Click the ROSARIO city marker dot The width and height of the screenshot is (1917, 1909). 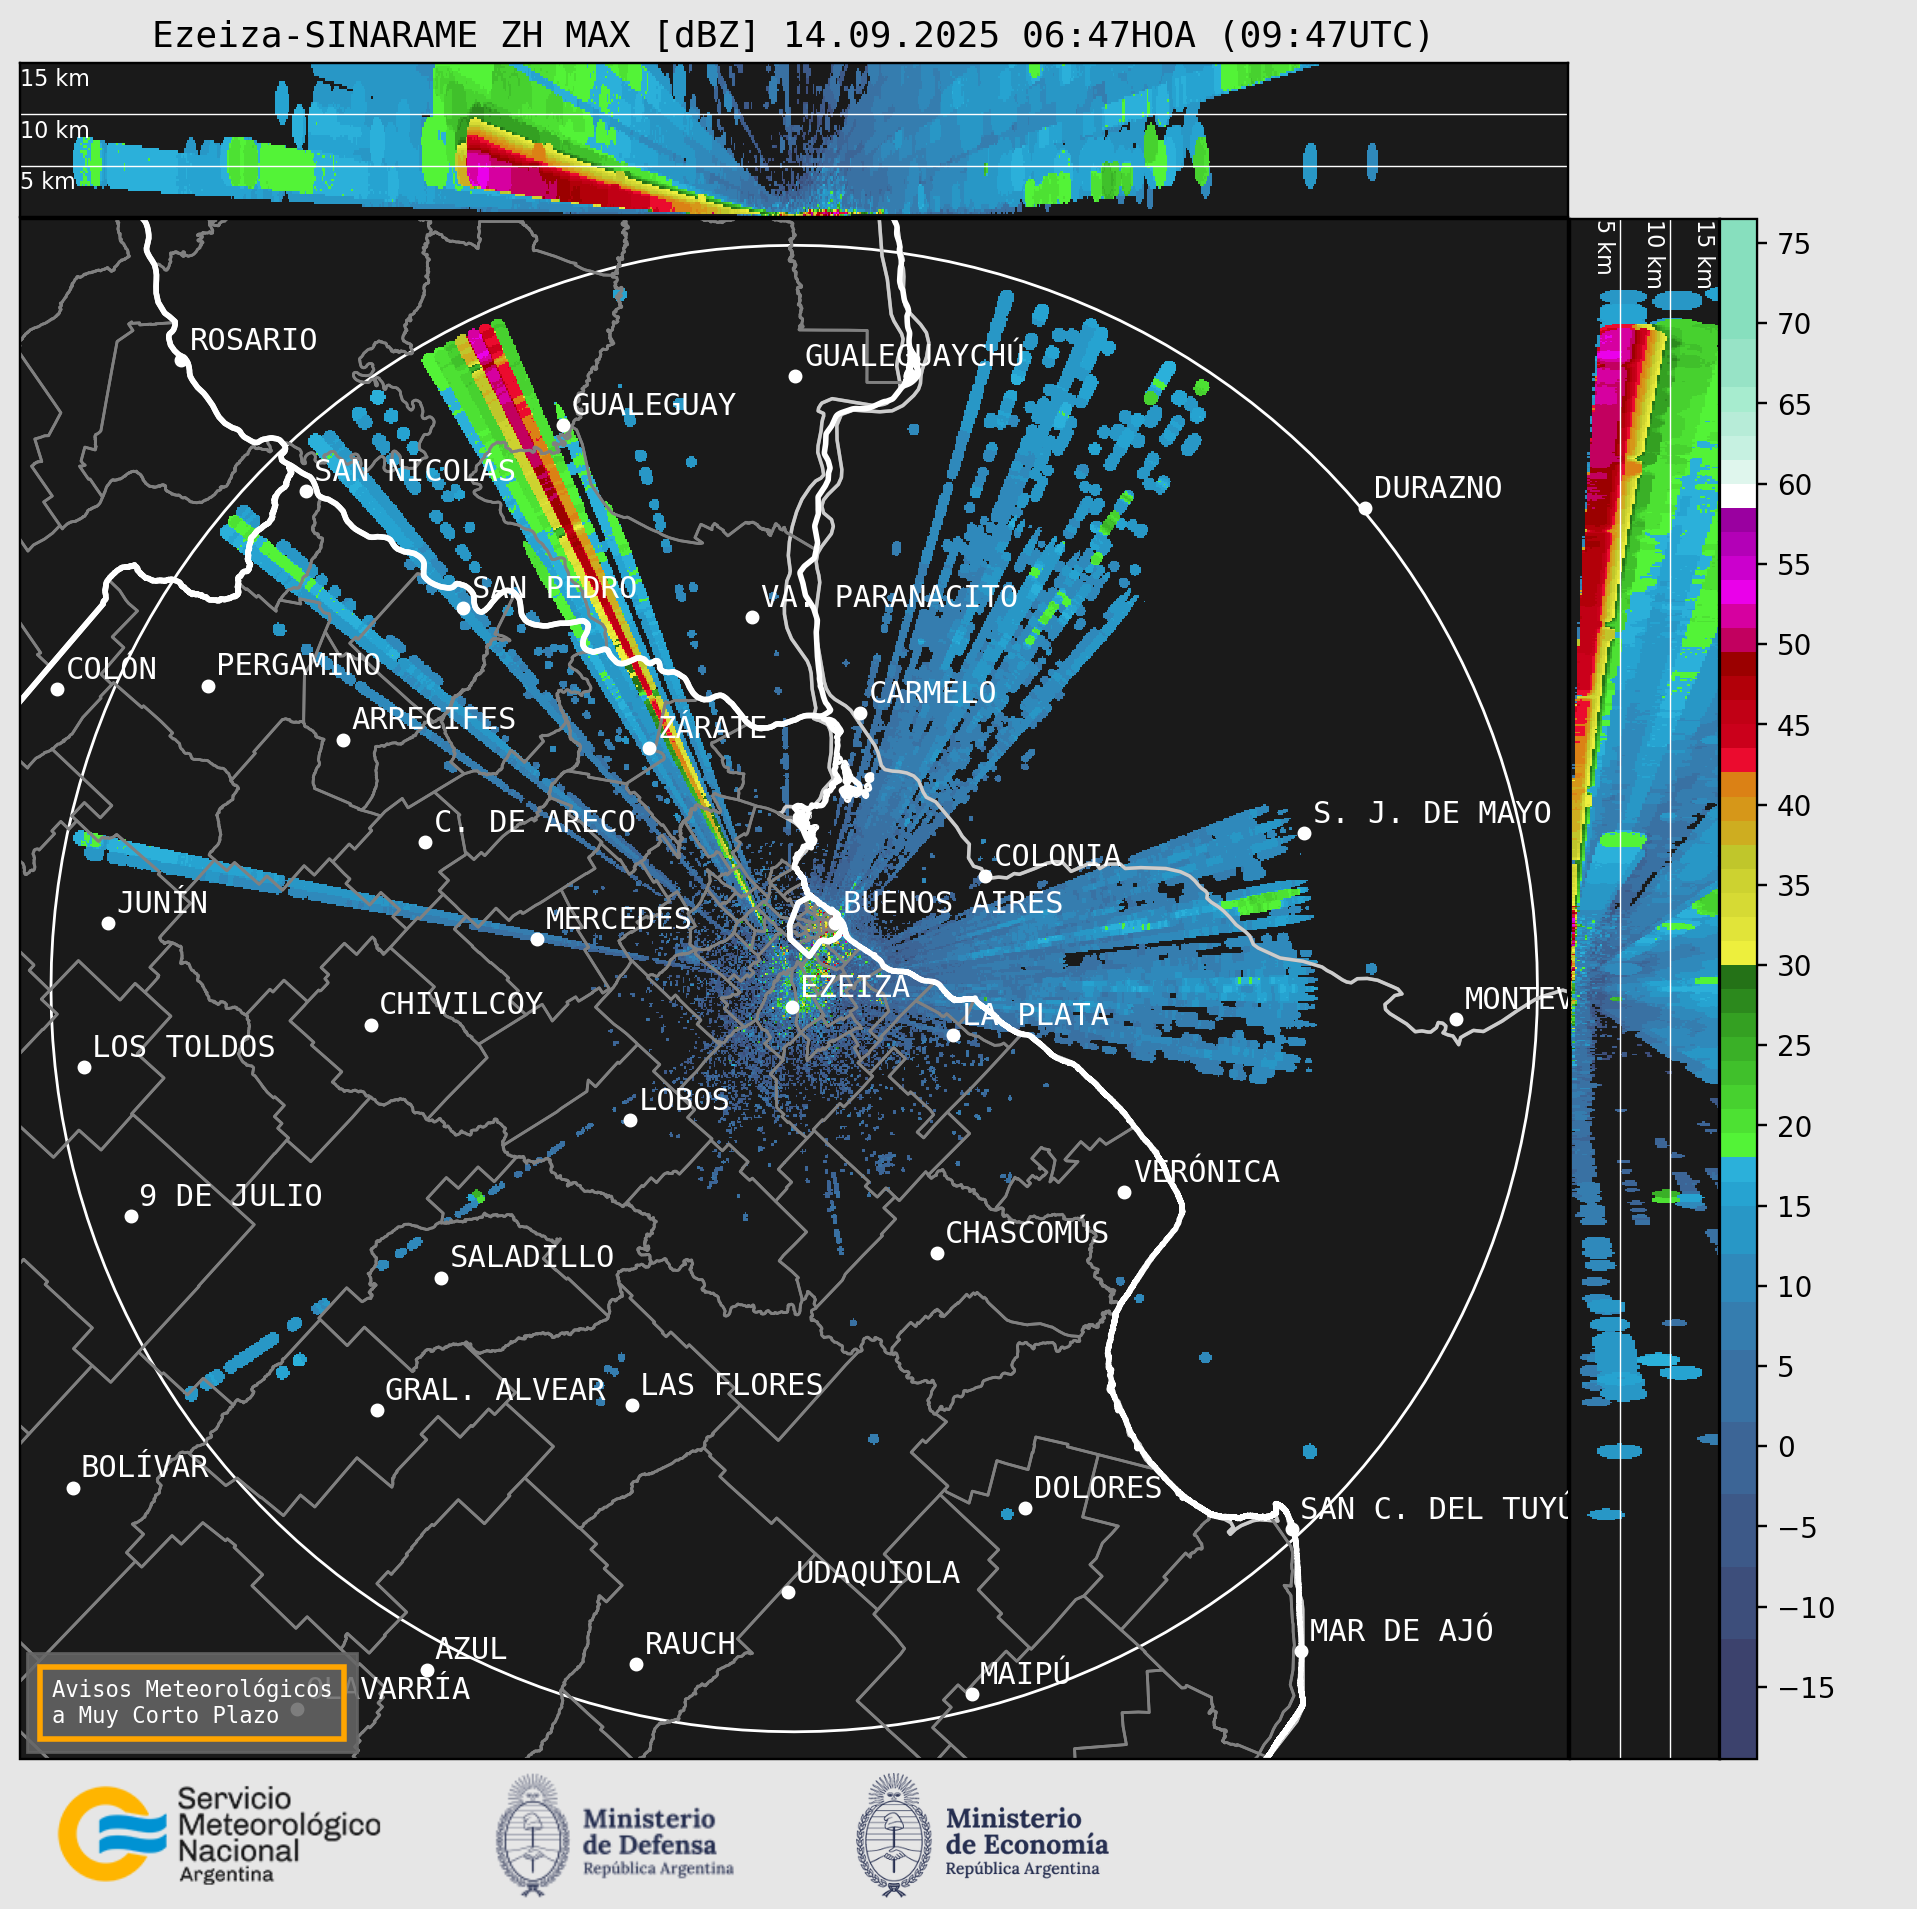pos(181,361)
